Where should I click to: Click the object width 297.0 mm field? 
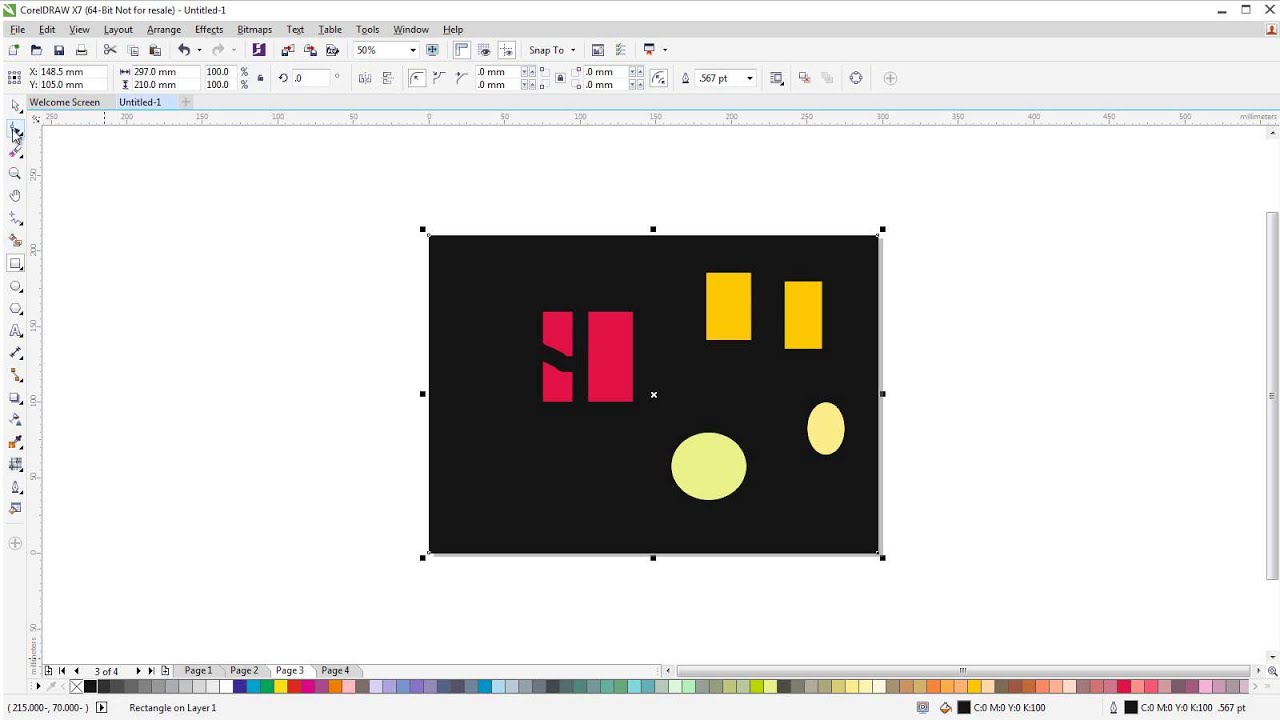(x=166, y=72)
